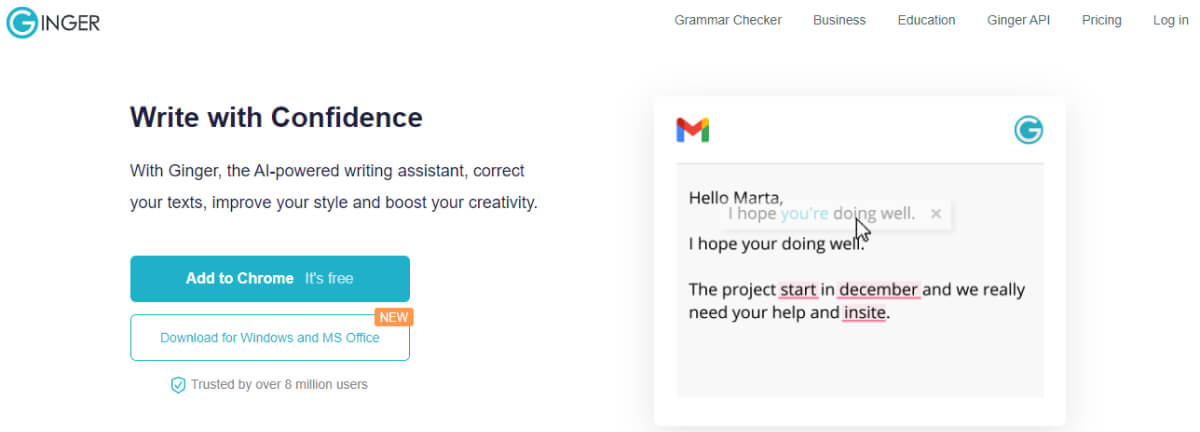Click "Trusted by over 8 million users" text
Image resolution: width=1200 pixels, height=432 pixels.
[279, 385]
